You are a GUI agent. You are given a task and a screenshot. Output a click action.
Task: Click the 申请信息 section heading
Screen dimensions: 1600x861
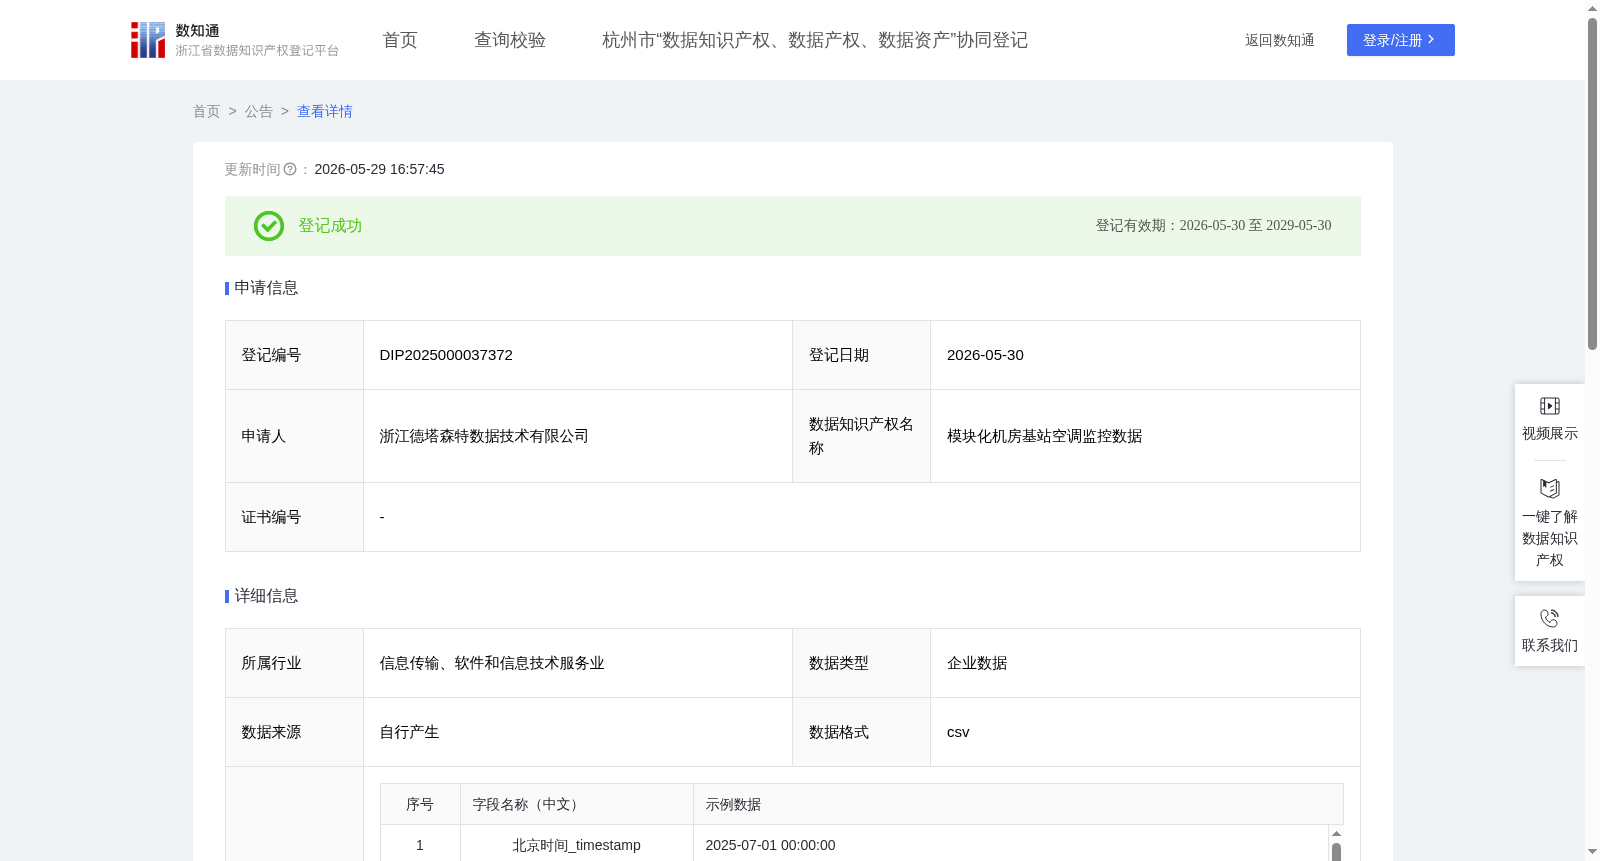coord(266,288)
